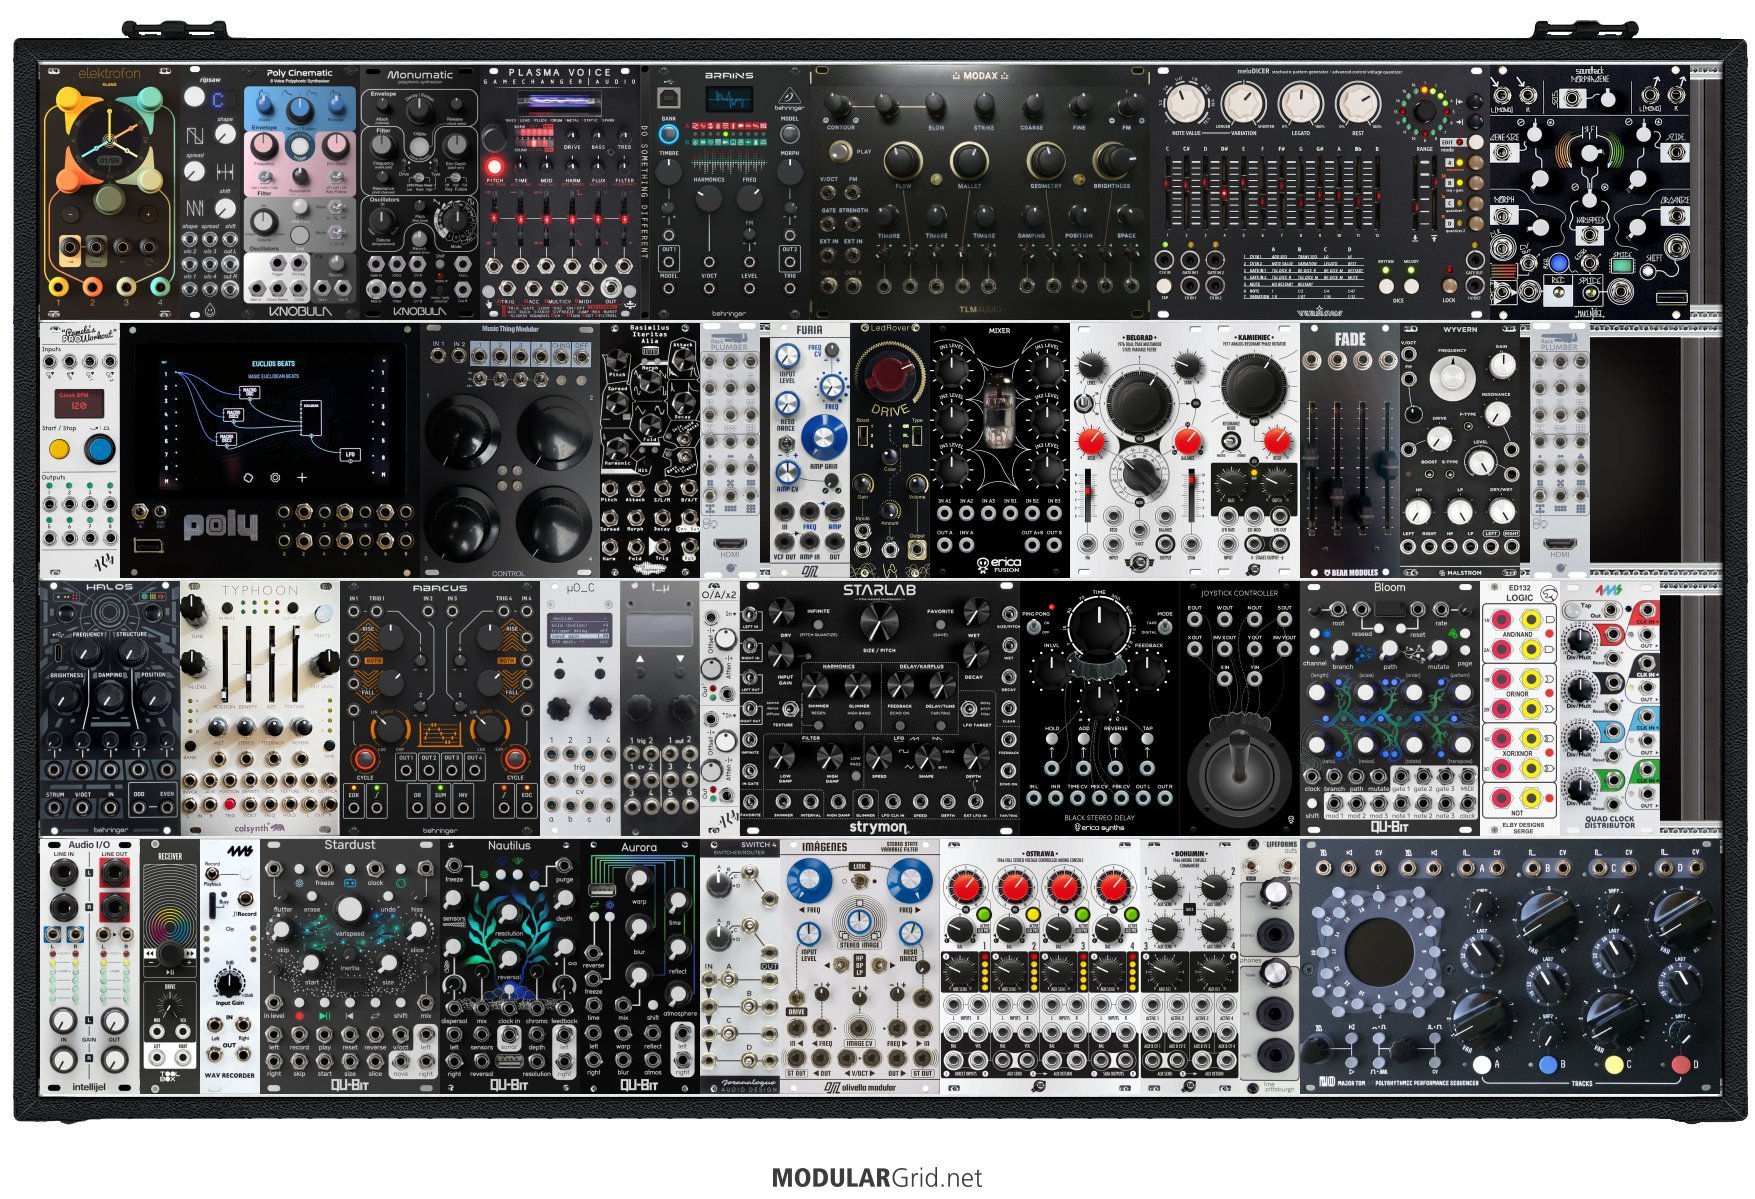The image size is (1755, 1199).
Task: Click the plus button on elektrofon Klang
Action: point(147,213)
